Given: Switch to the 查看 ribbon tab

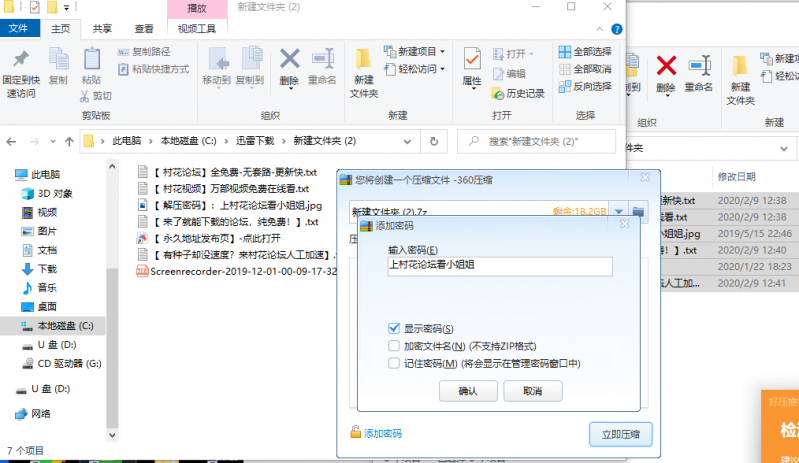Looking at the screenshot, I should (x=144, y=29).
